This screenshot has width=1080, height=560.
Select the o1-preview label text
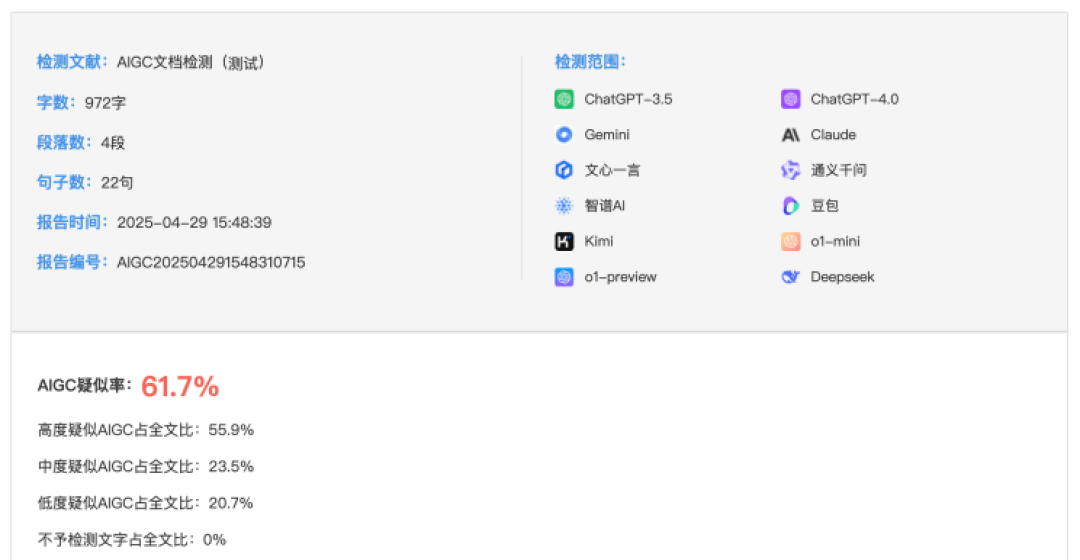(621, 277)
